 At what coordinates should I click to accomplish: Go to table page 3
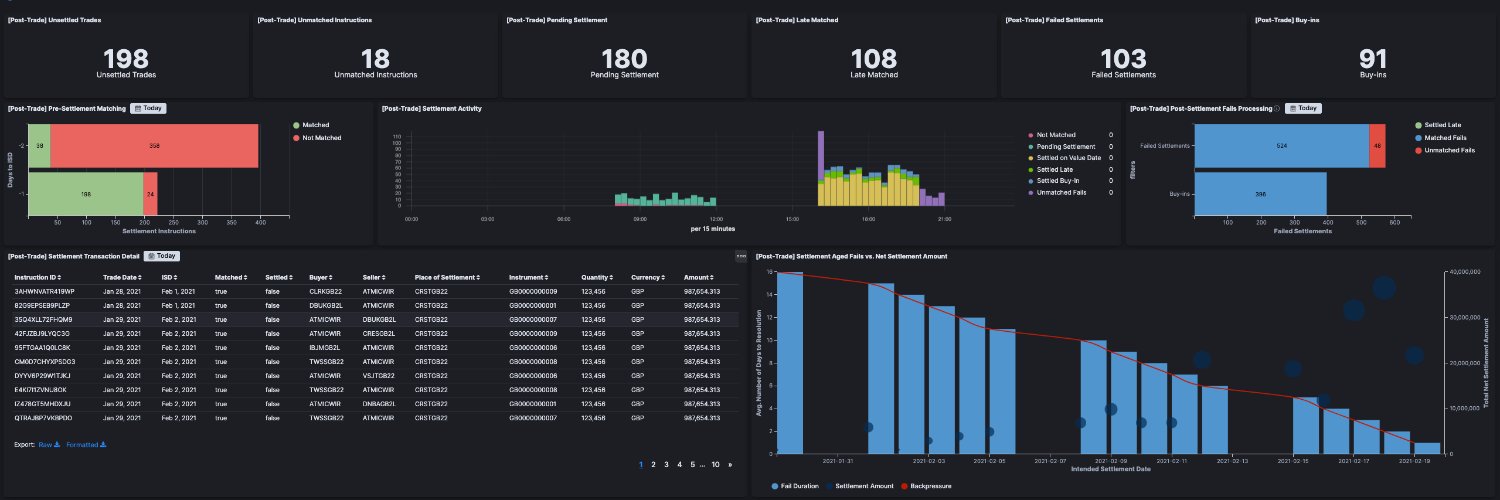(x=666, y=465)
